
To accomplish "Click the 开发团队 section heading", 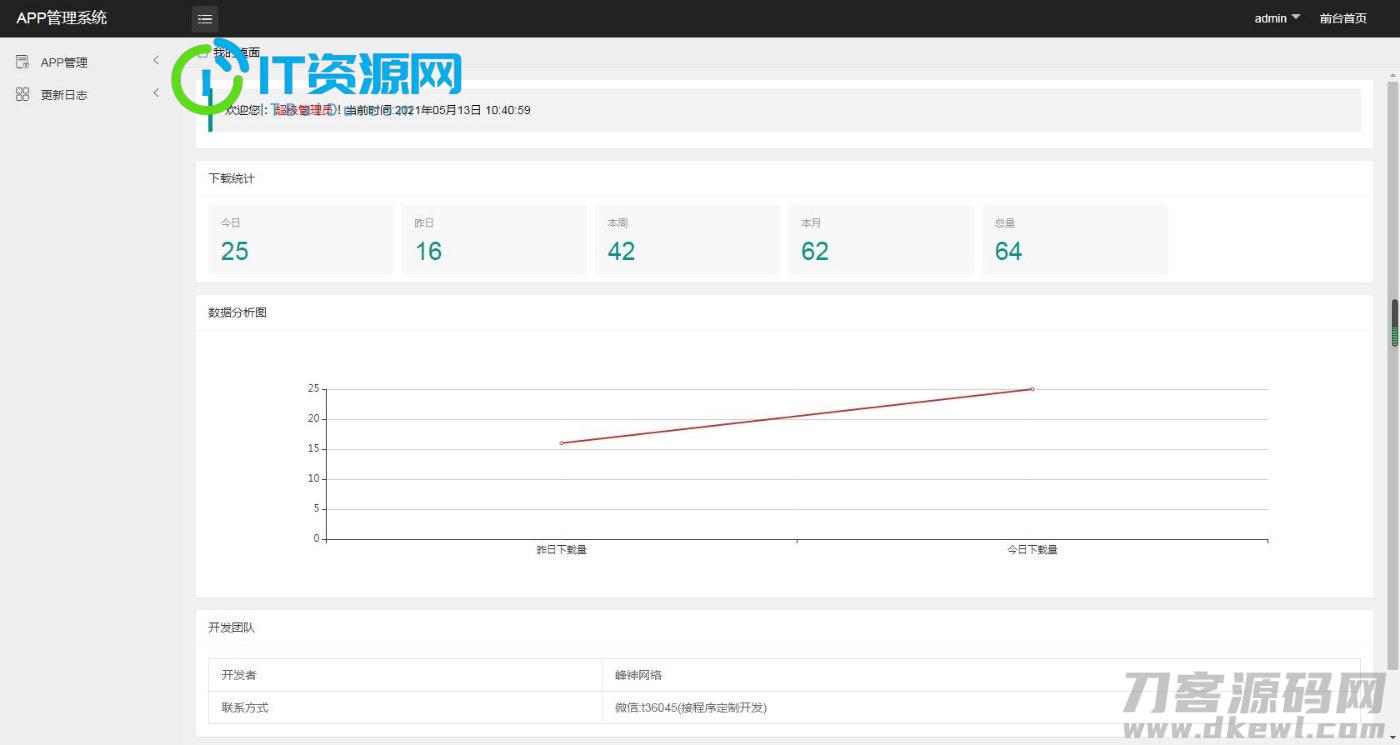I will click(x=231, y=628).
